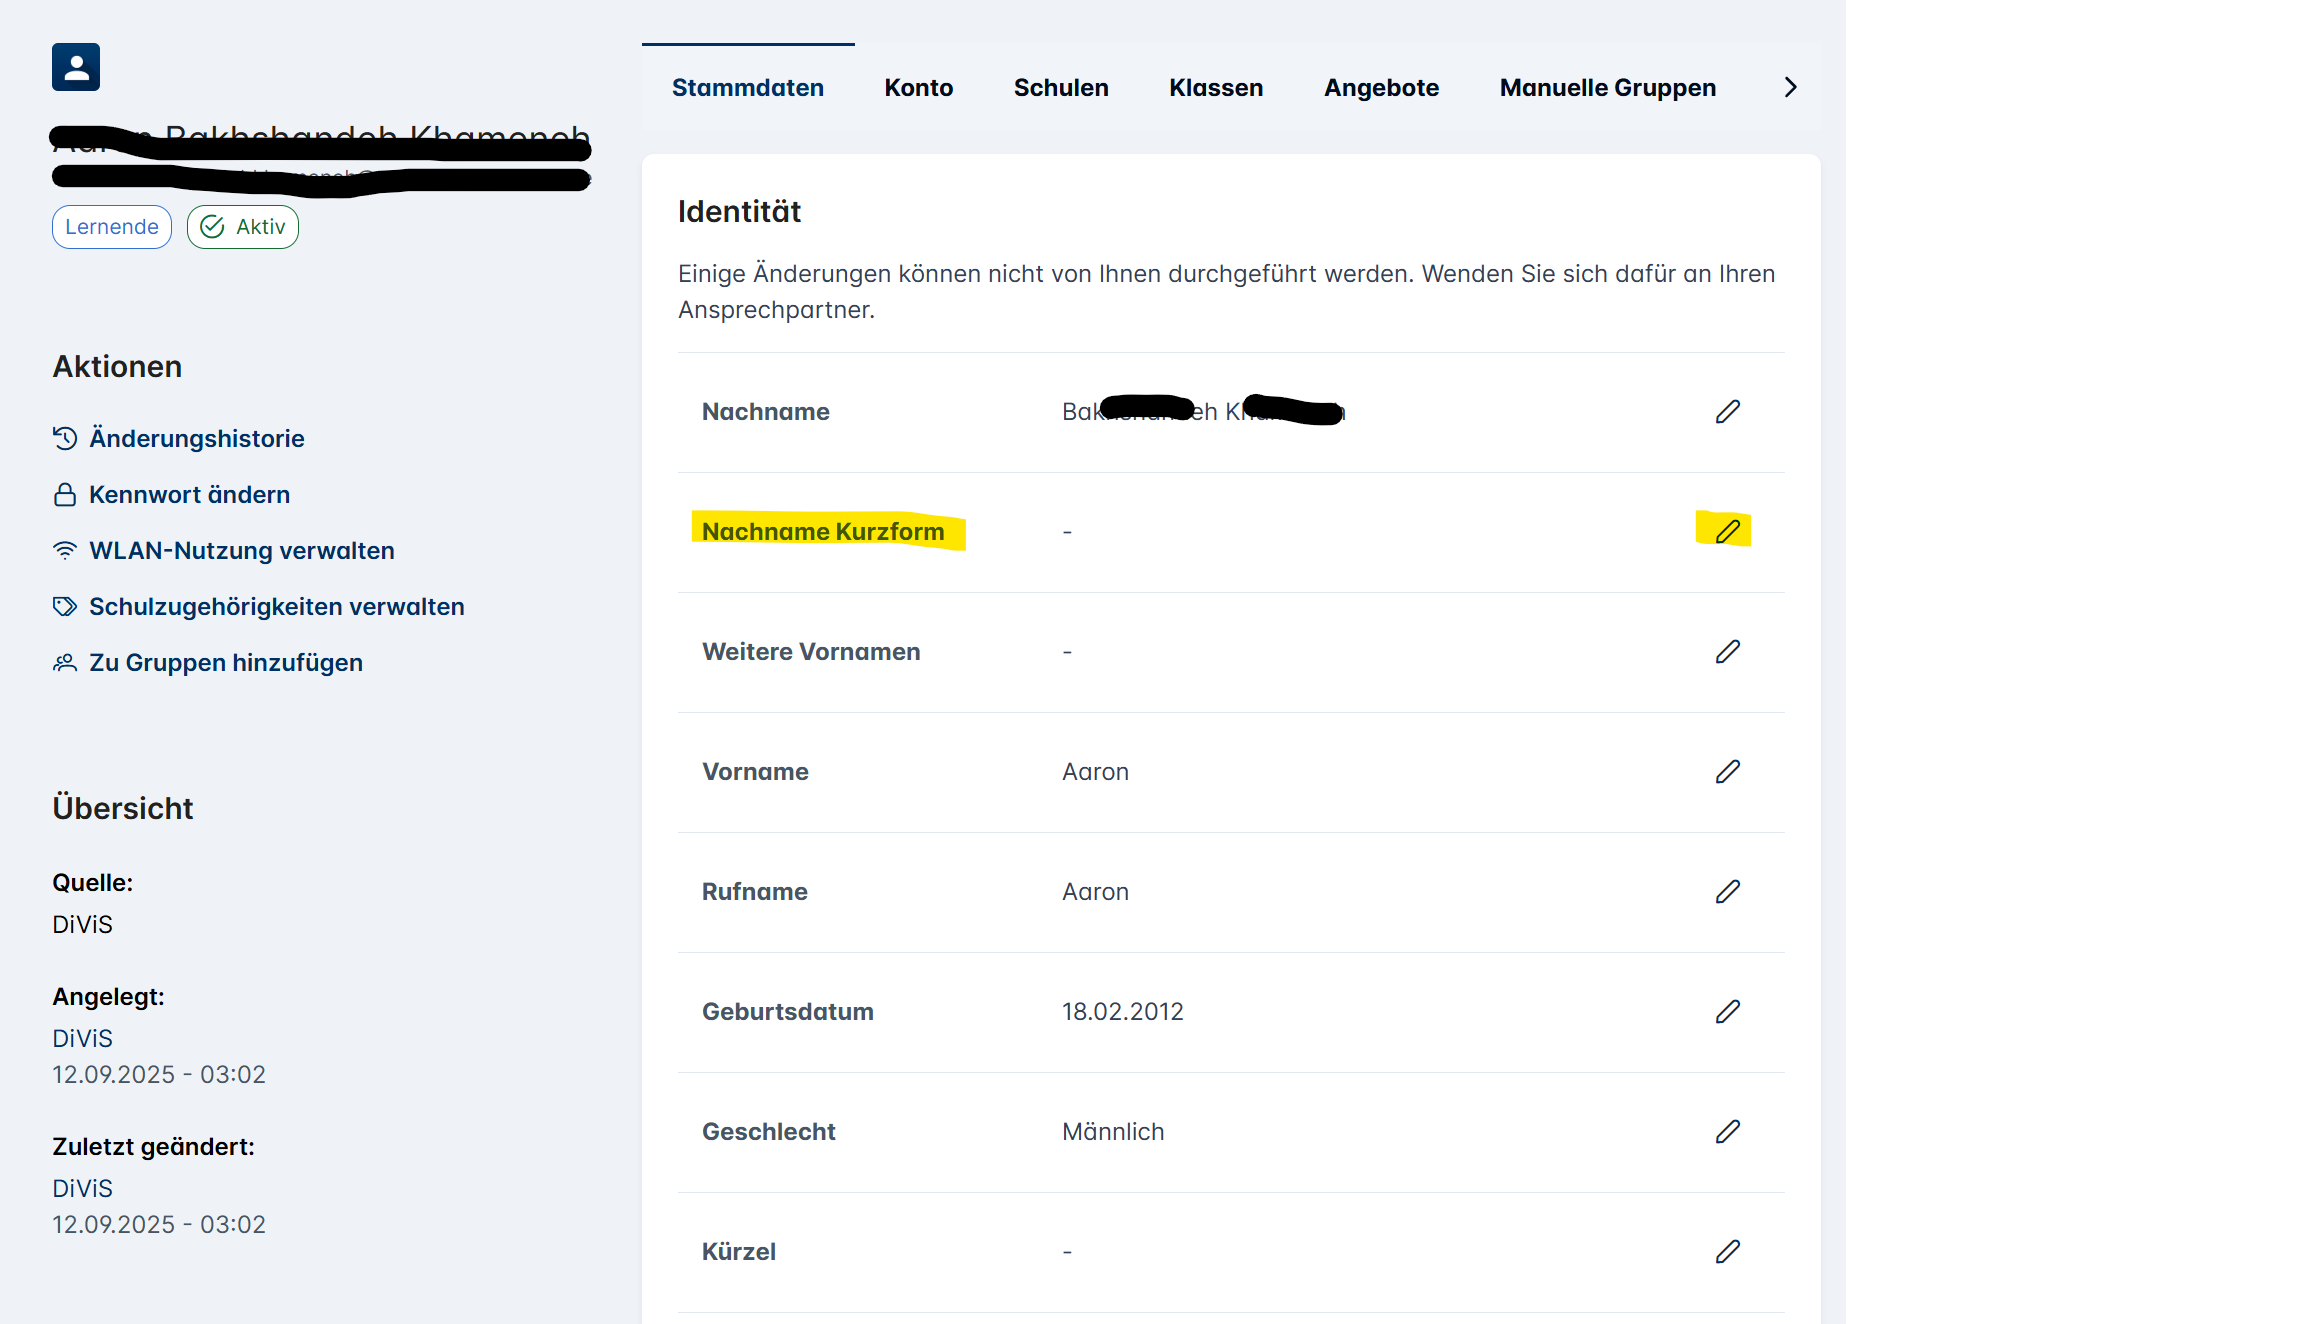
Task: Open WLAN-Nutzung verwalten
Action: [241, 550]
